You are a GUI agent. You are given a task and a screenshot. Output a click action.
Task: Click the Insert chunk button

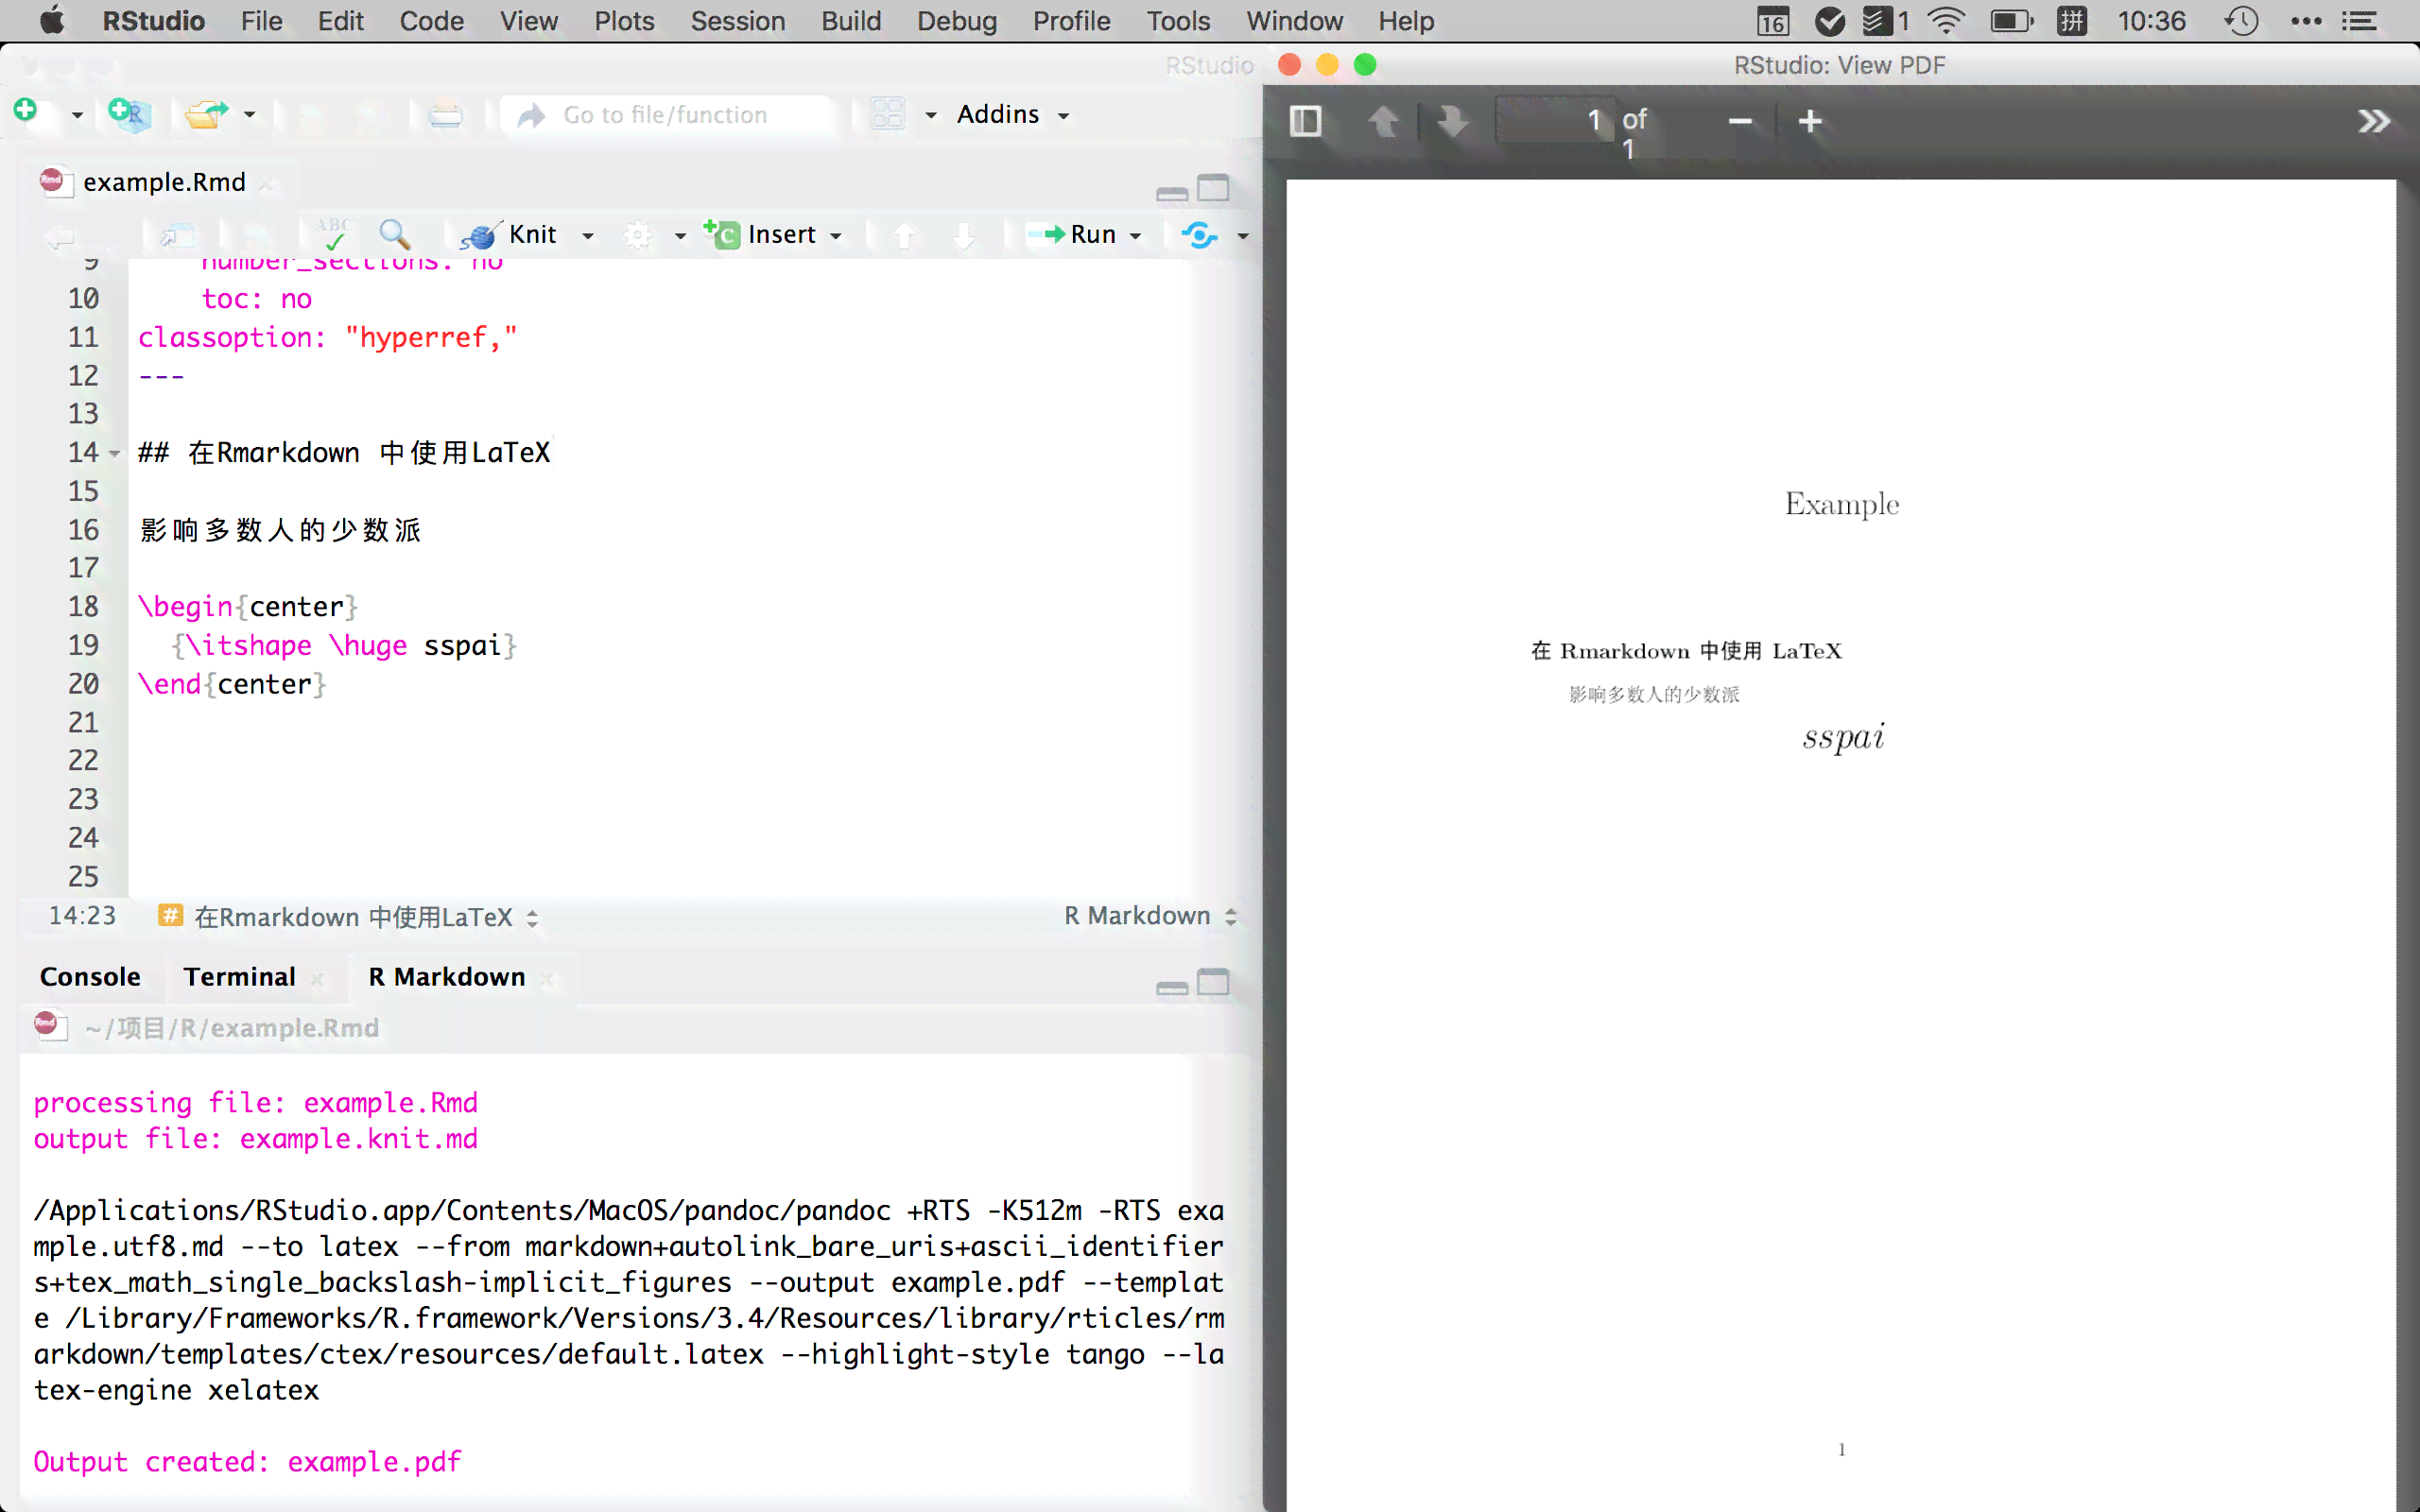772,235
